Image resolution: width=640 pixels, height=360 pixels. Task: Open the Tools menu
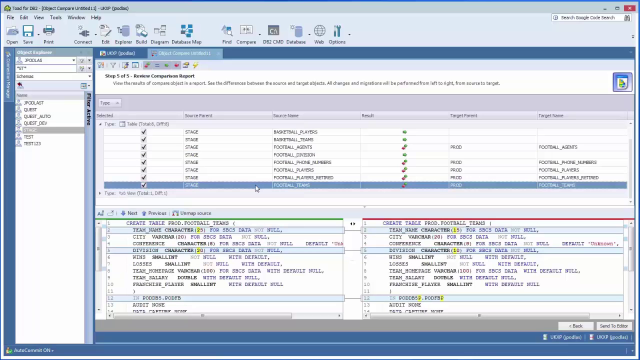(x=56, y=18)
